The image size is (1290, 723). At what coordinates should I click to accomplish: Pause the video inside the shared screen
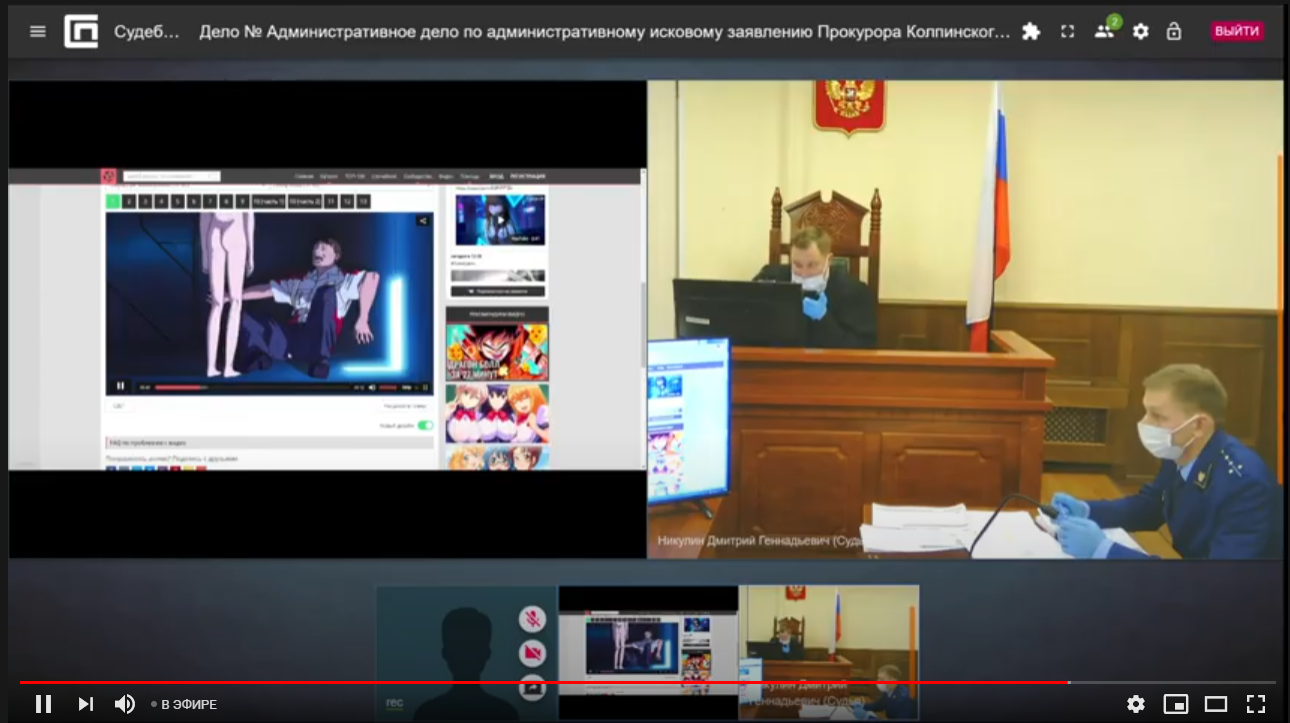(121, 386)
